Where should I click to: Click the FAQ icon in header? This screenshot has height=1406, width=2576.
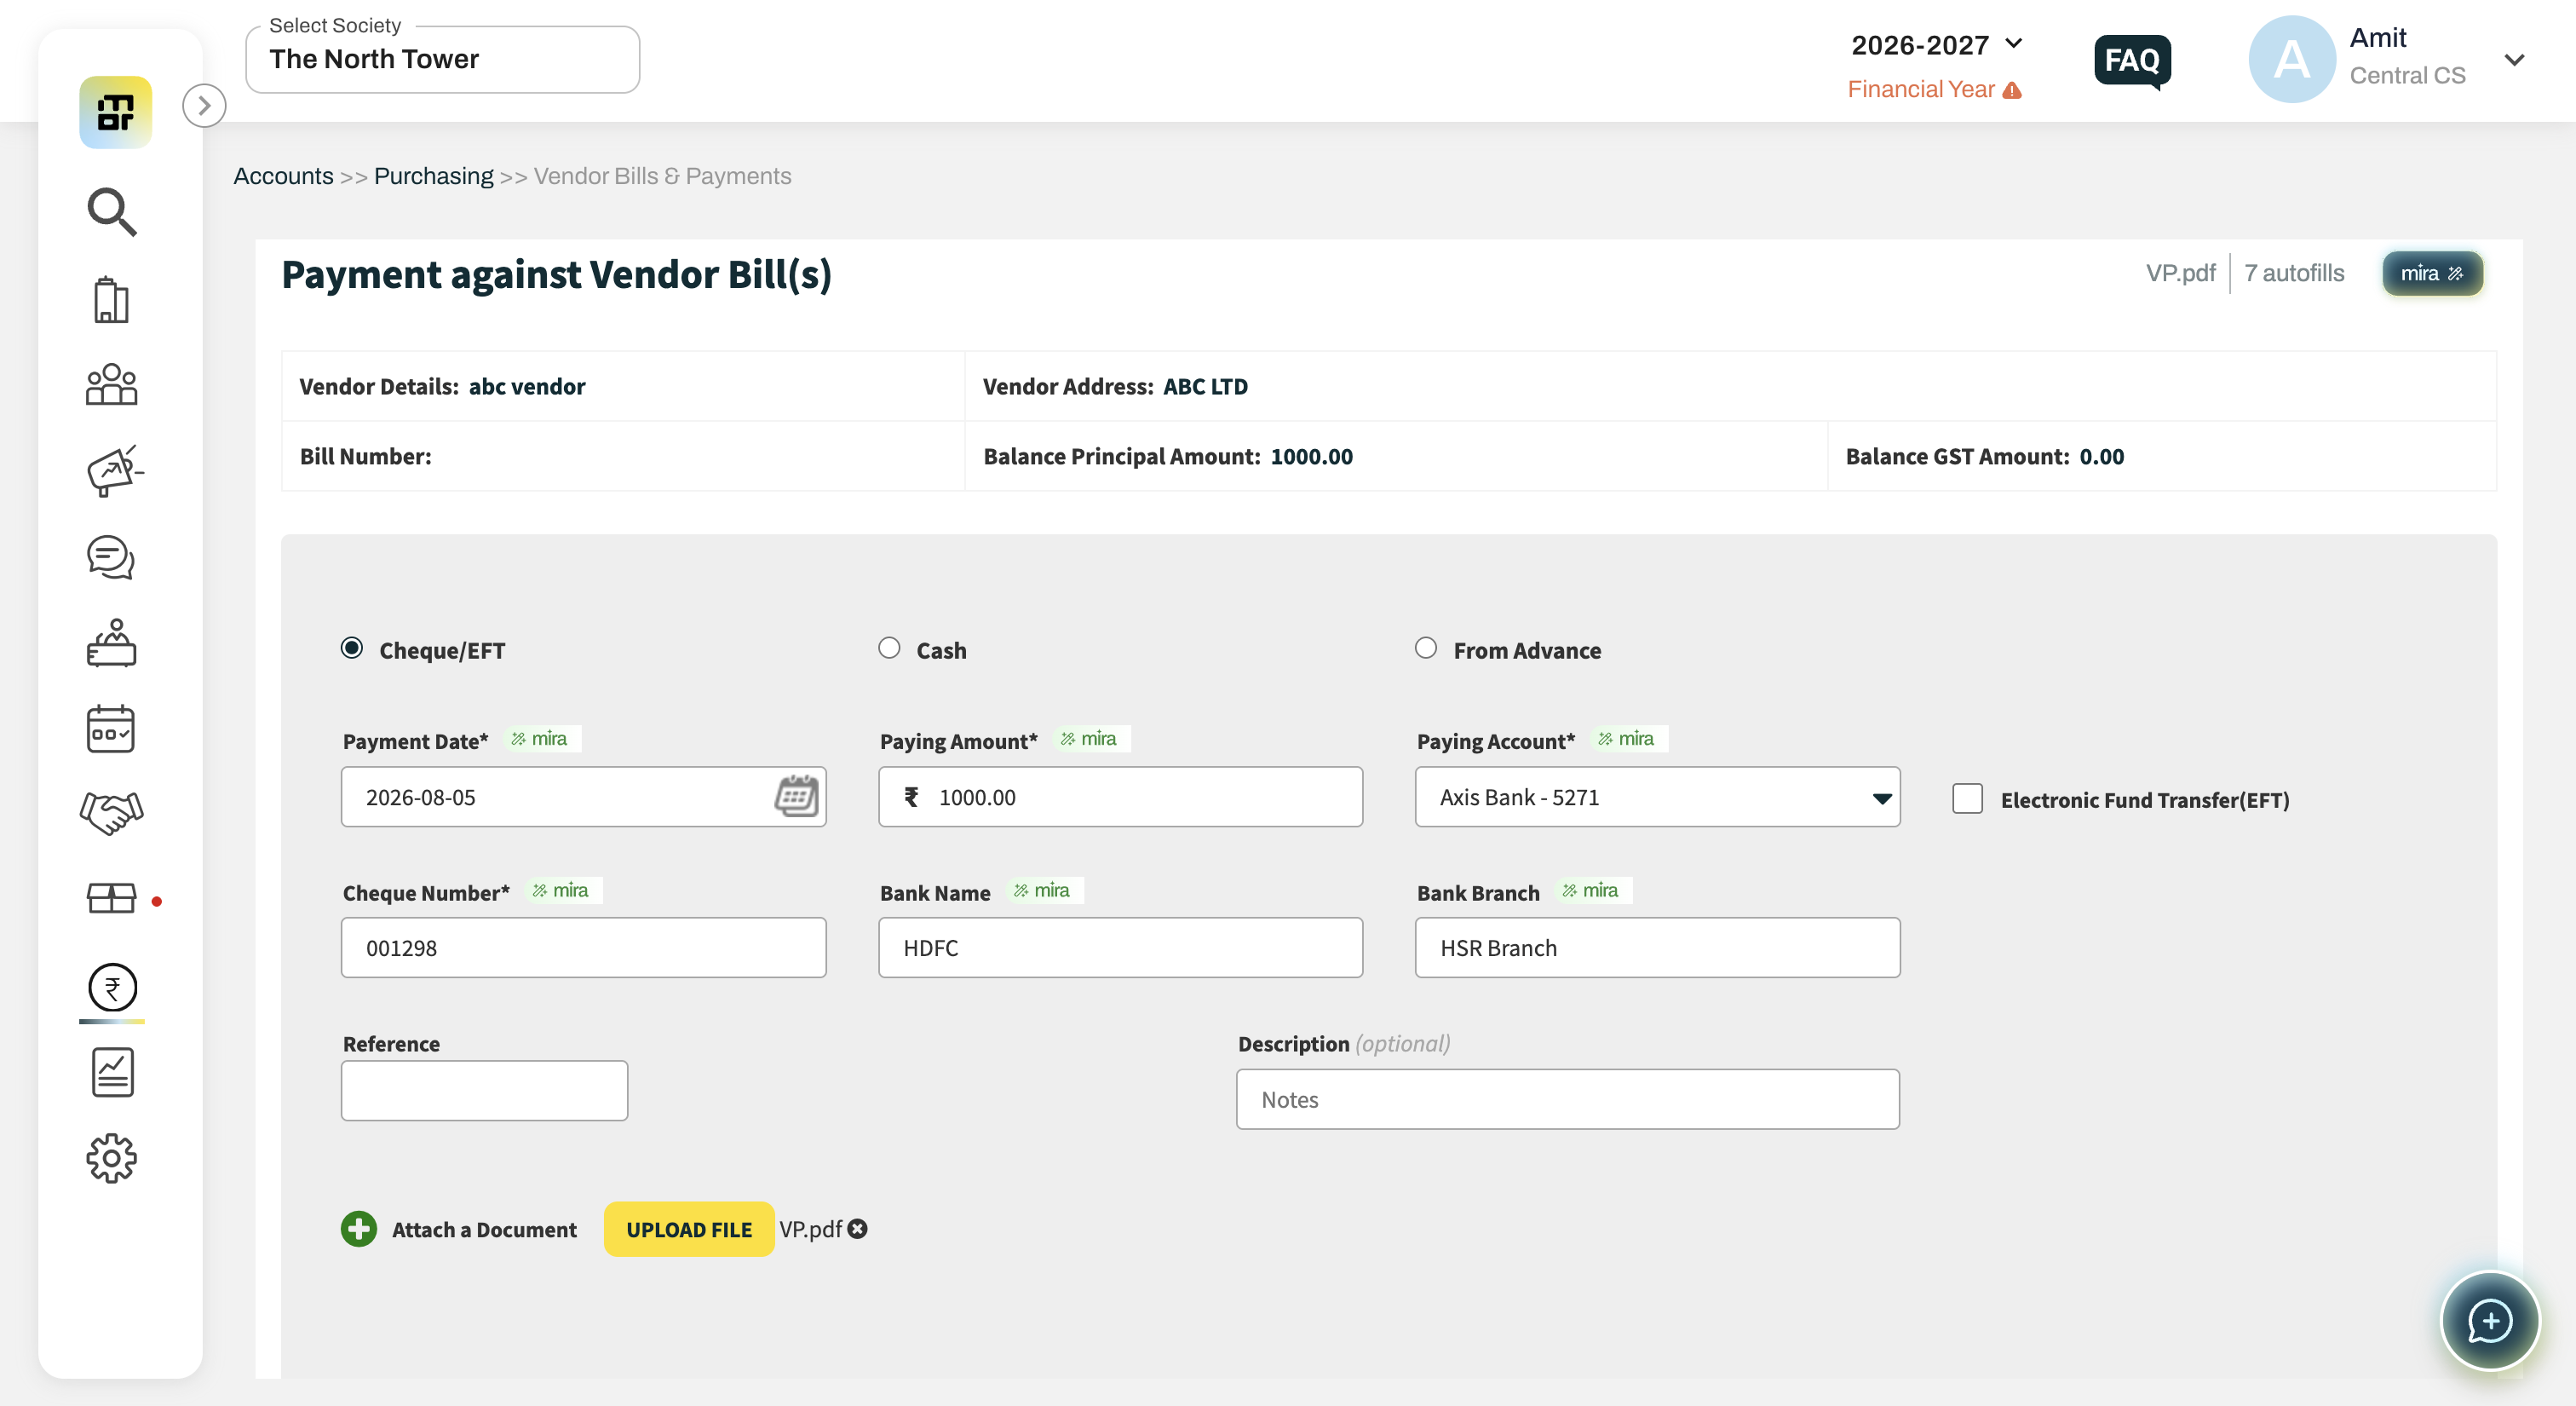coord(2132,61)
